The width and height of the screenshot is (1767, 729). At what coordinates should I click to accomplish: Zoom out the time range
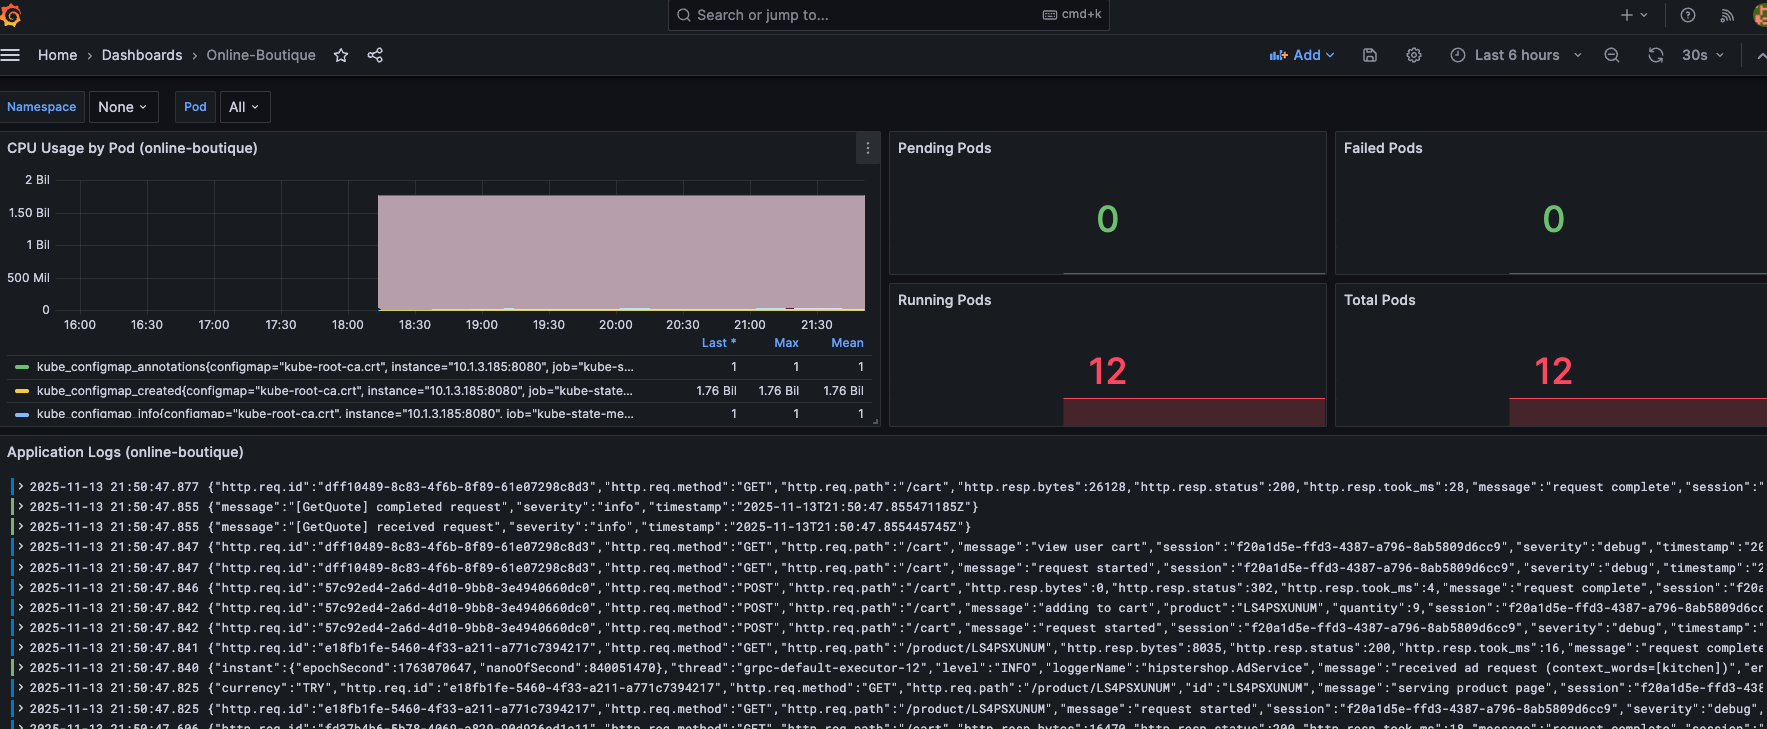pyautogui.click(x=1612, y=55)
